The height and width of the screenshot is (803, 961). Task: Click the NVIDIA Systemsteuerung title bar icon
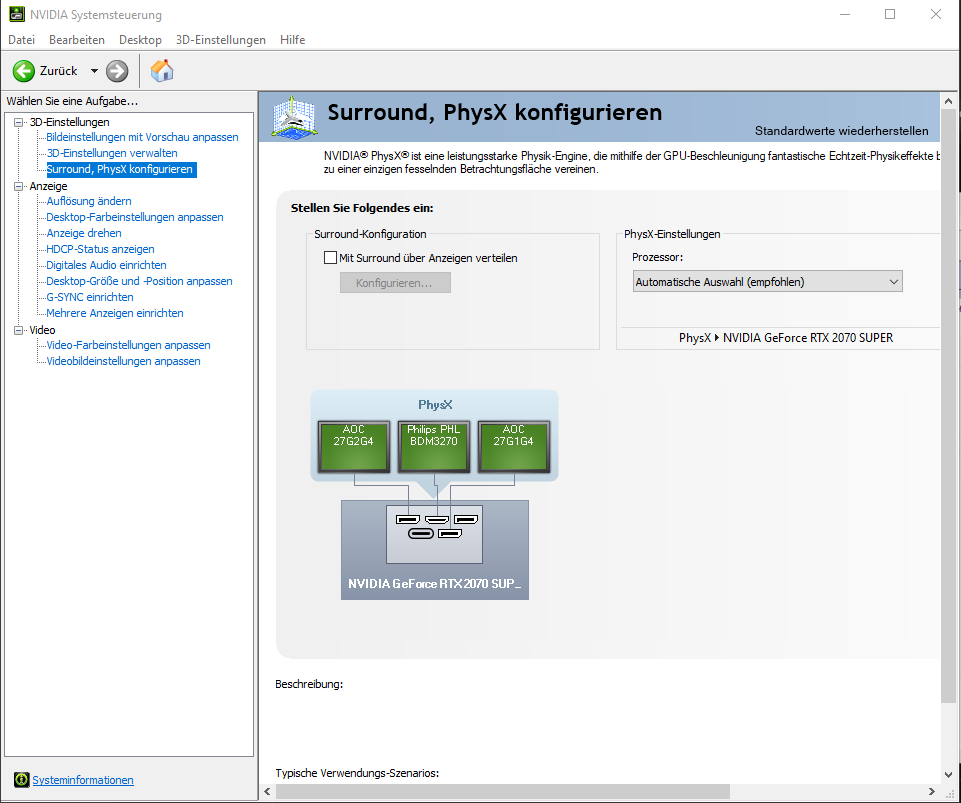coord(17,14)
